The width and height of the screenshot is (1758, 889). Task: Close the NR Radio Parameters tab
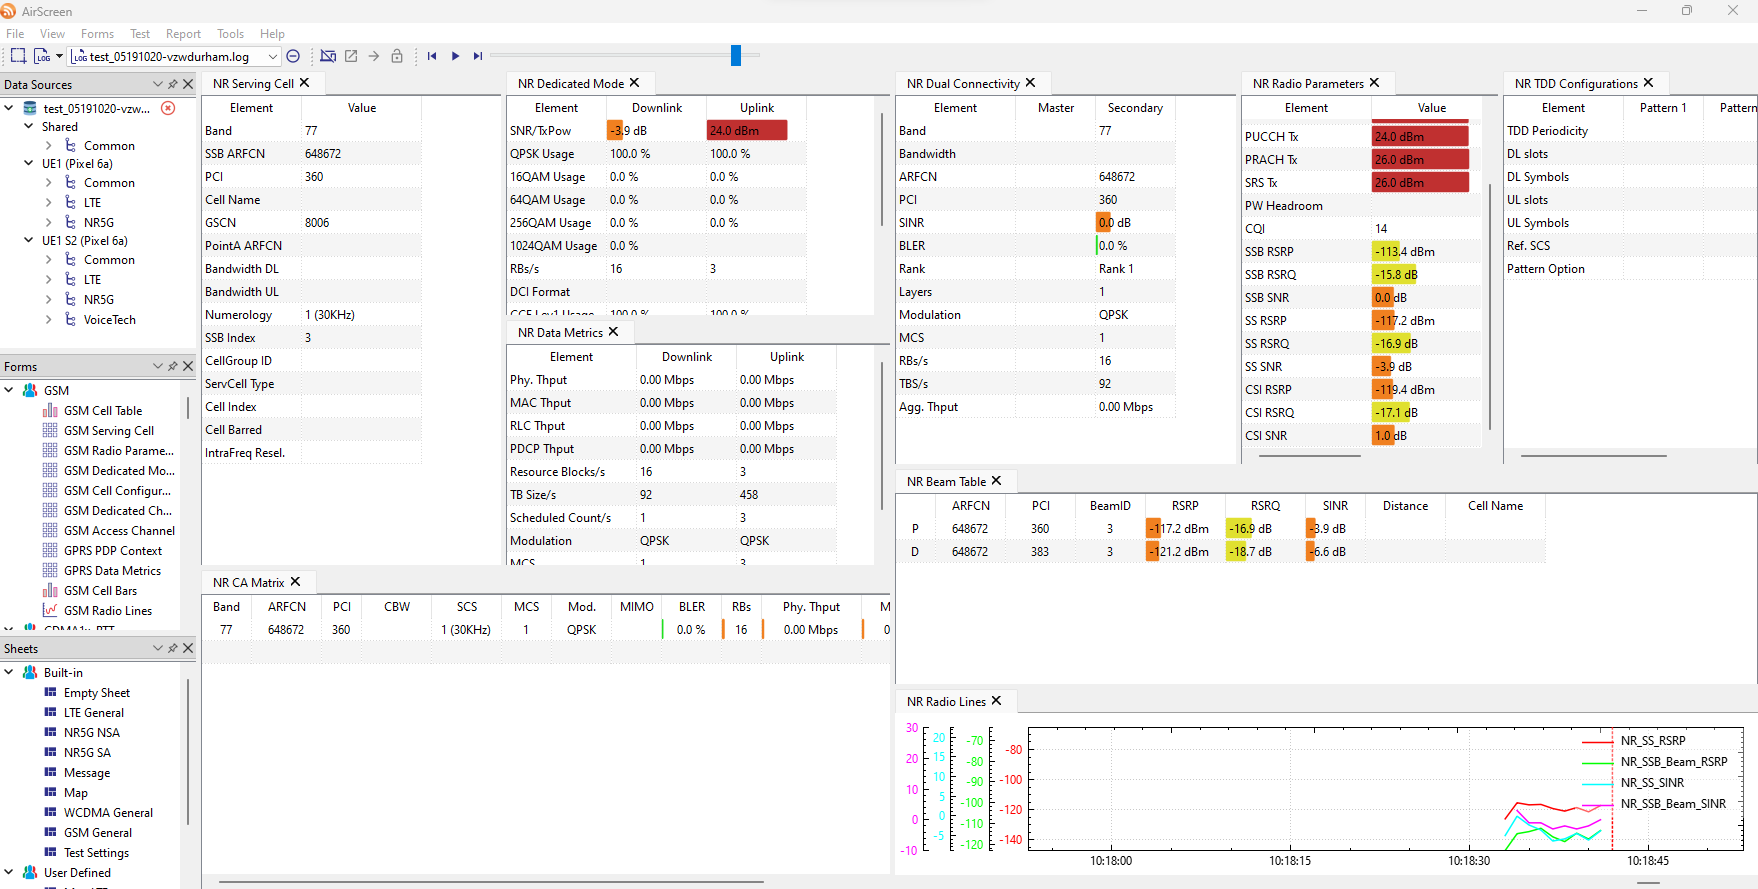[1374, 83]
